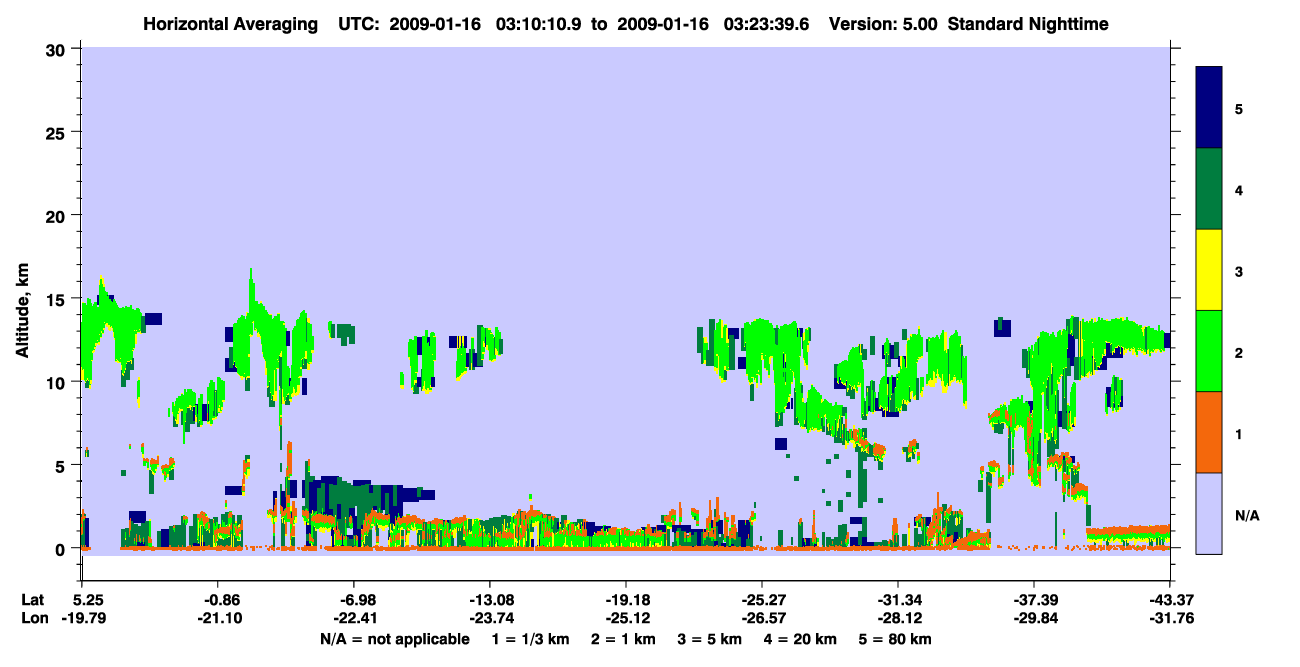This screenshot has height=667, width=1300.
Task: Click the 'Standard Nighttime' text
Action: tap(1029, 24)
